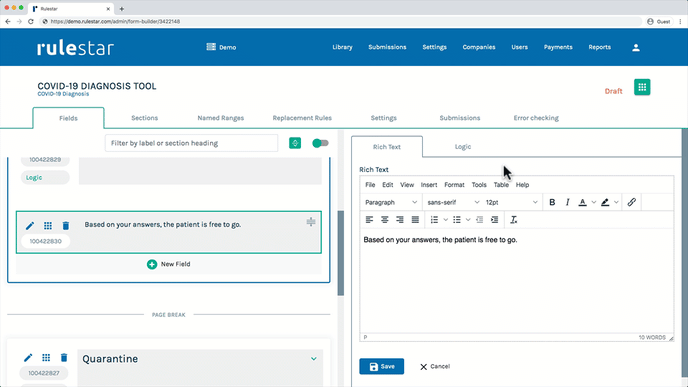Apply text color with the A icon

(582, 202)
